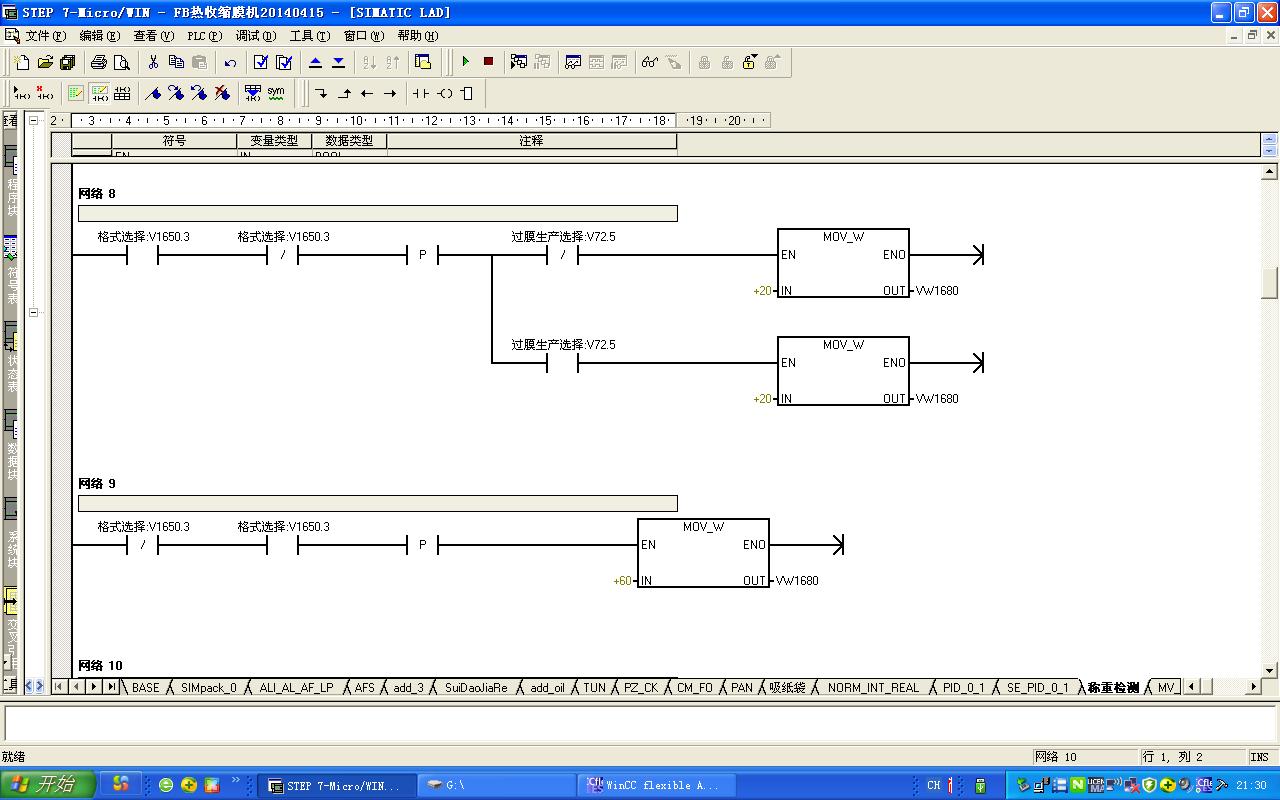Toggle symbol information table view
This screenshot has width=1280, height=800.
(122, 93)
